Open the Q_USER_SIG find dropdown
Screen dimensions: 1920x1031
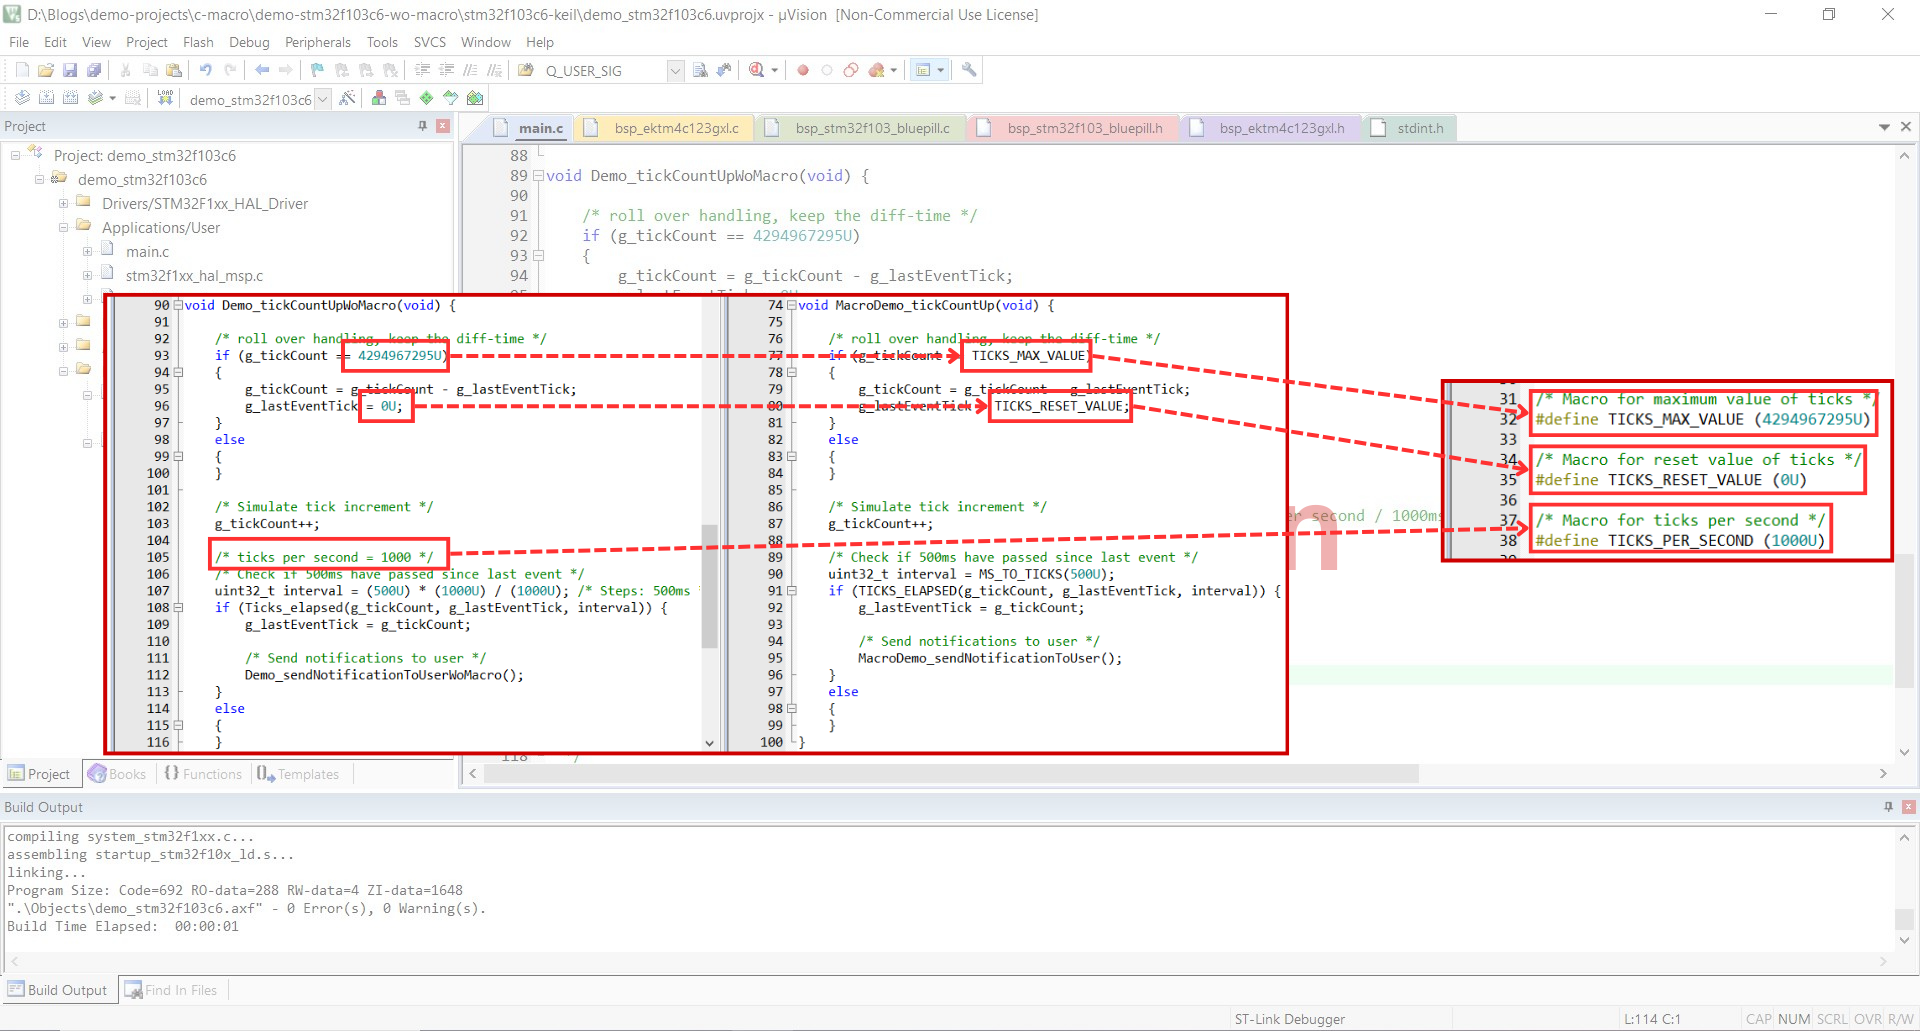(x=675, y=70)
